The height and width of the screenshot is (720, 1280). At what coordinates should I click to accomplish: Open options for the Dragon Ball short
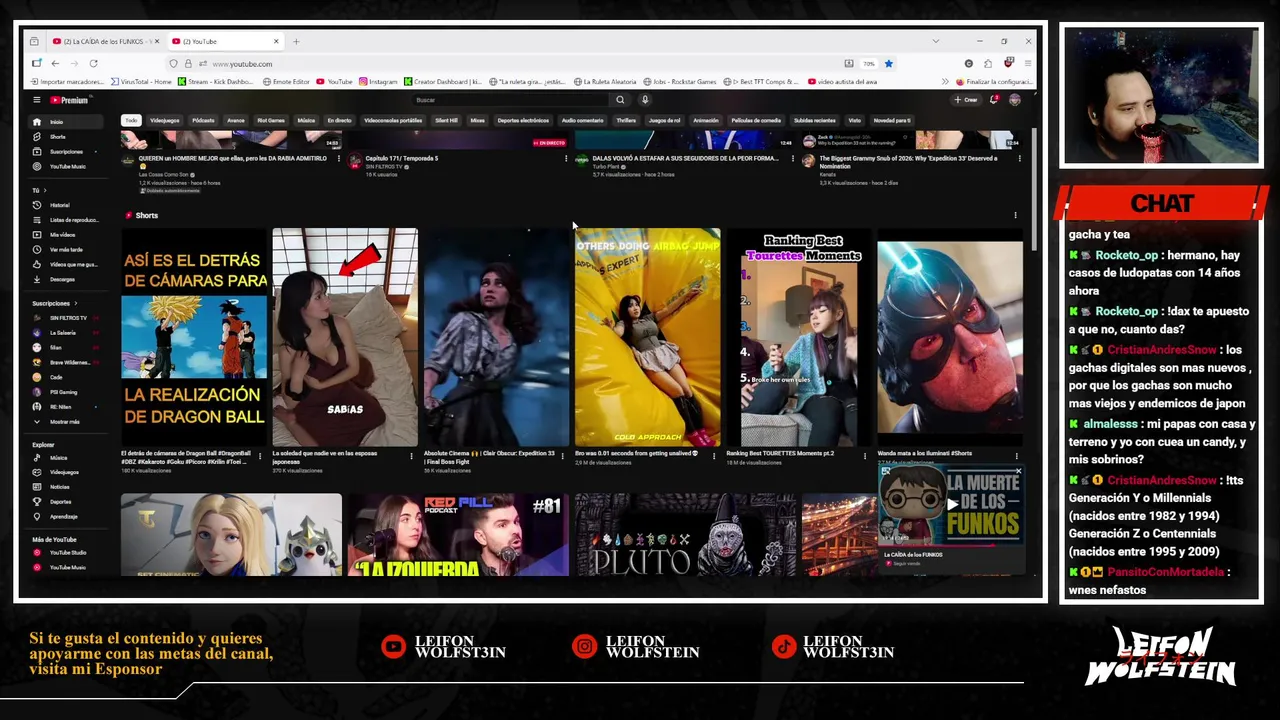click(x=260, y=456)
